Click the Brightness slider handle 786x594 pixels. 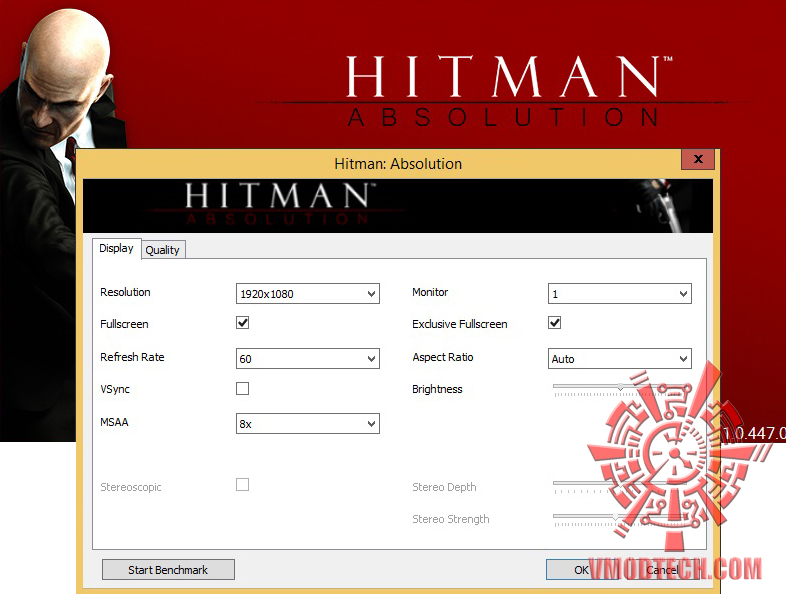[x=621, y=387]
